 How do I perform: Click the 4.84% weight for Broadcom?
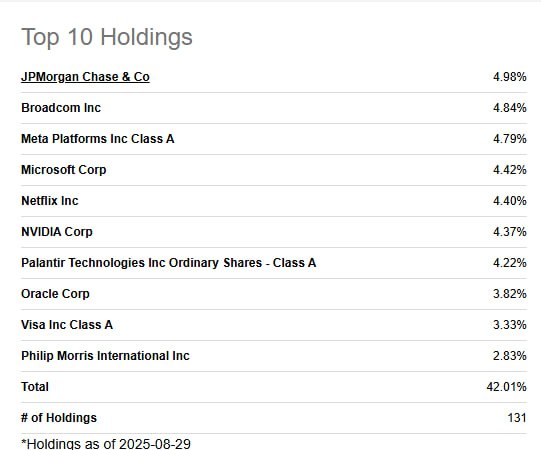[510, 108]
